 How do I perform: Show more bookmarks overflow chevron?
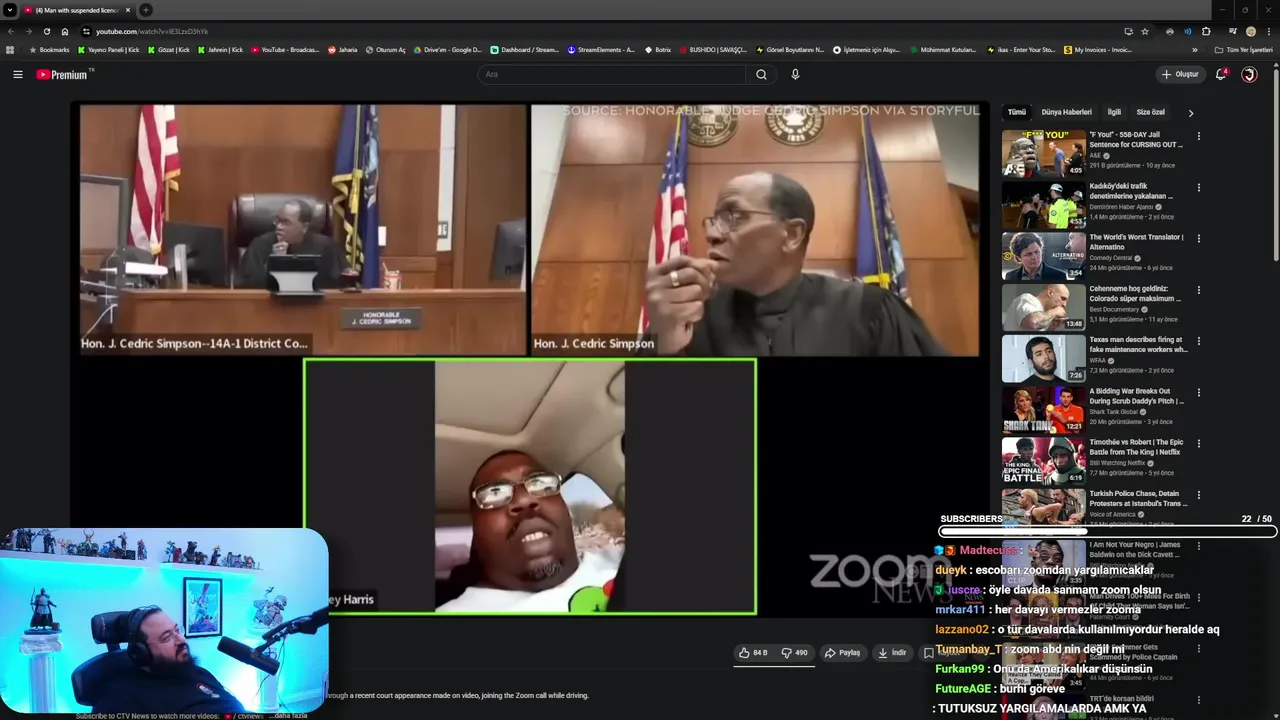click(1195, 50)
